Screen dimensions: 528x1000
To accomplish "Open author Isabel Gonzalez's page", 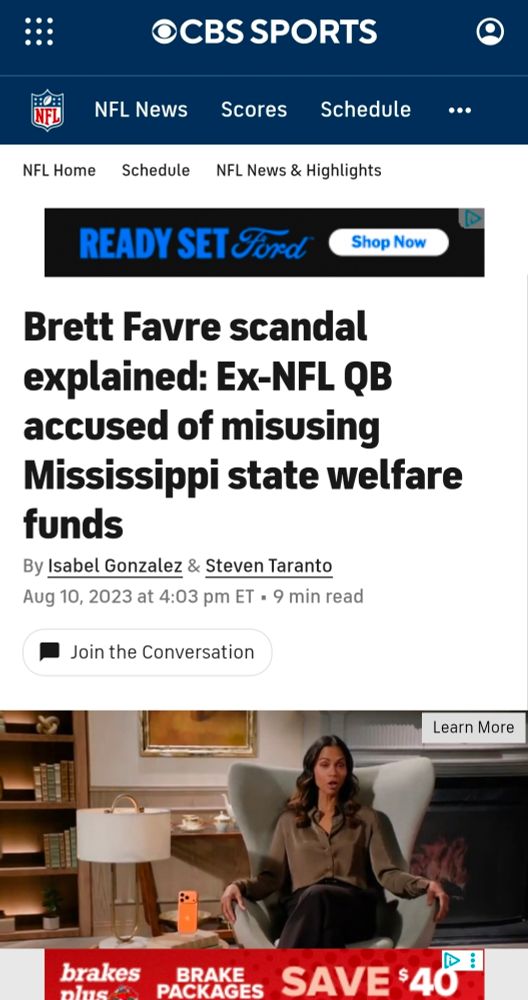I will point(115,566).
